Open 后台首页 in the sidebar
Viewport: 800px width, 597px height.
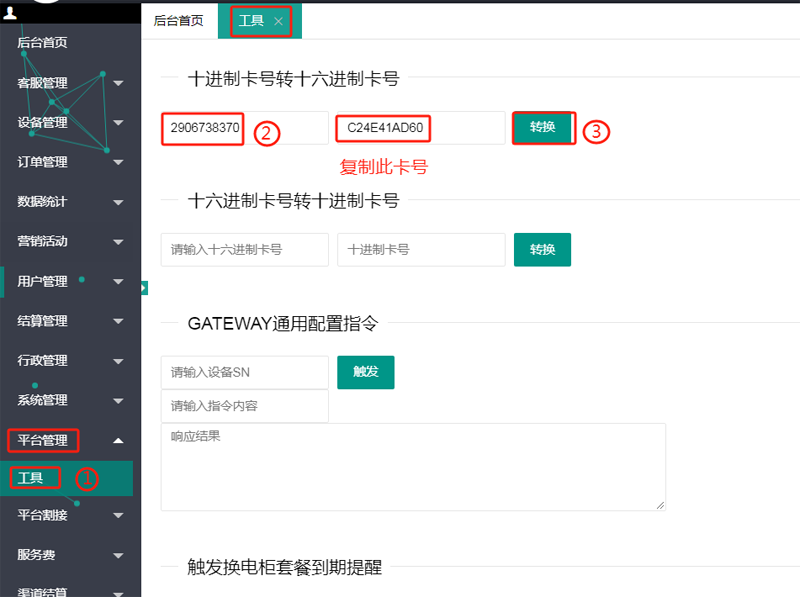(x=42, y=42)
